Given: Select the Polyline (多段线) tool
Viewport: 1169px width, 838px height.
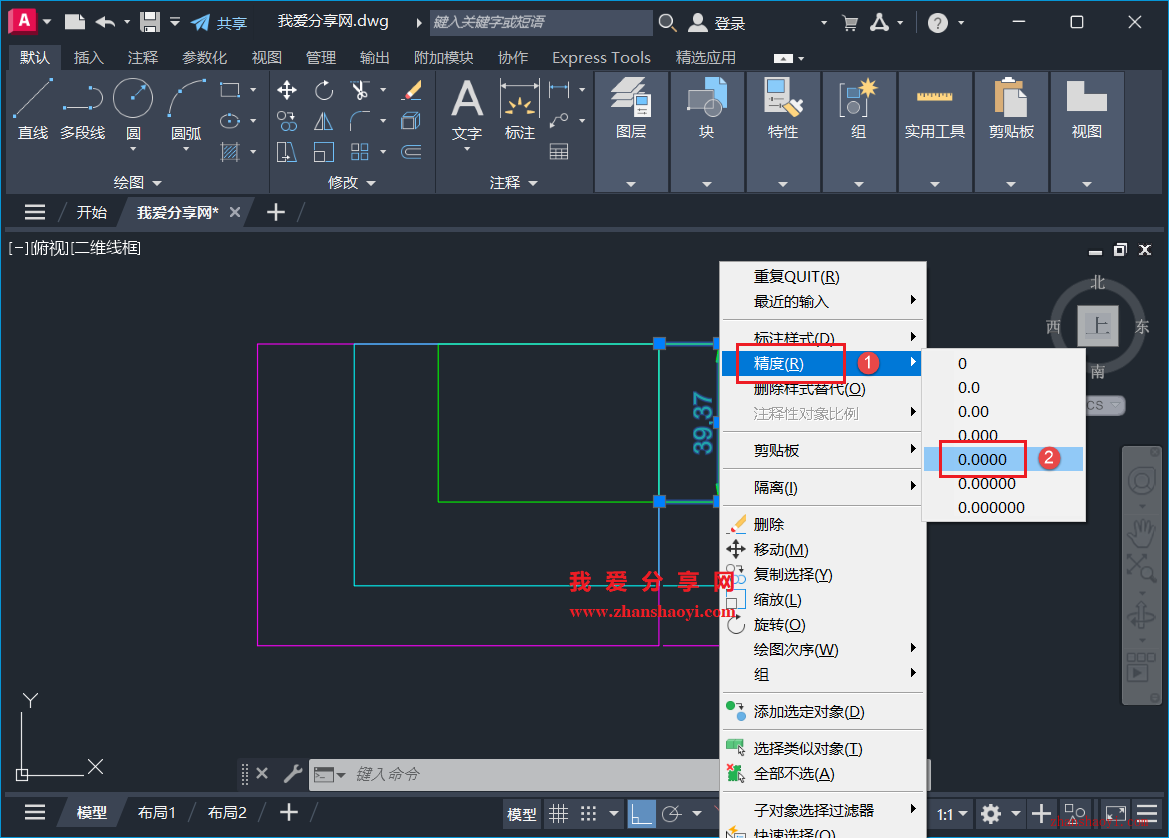Looking at the screenshot, I should click(82, 110).
